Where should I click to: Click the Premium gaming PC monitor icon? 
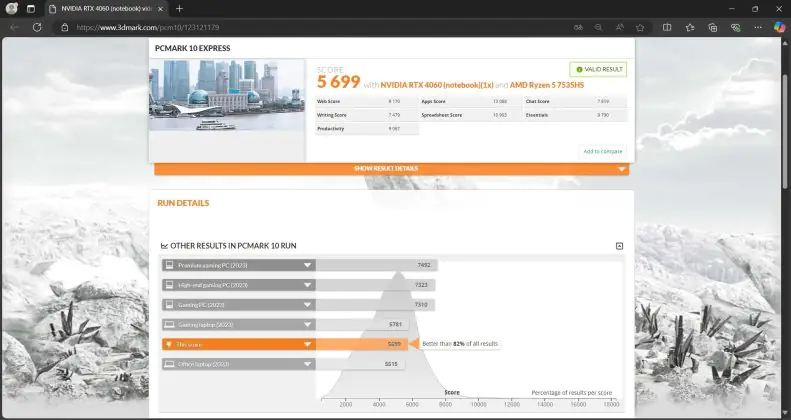tap(170, 265)
